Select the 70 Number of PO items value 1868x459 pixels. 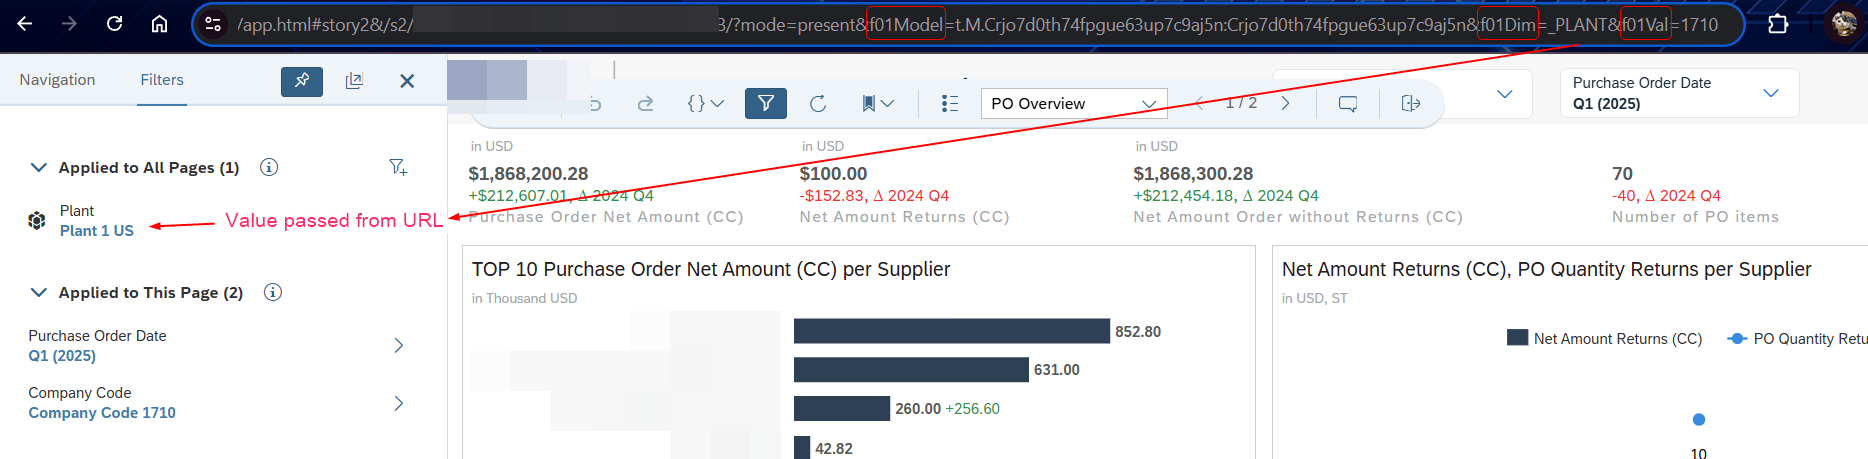coord(1622,174)
